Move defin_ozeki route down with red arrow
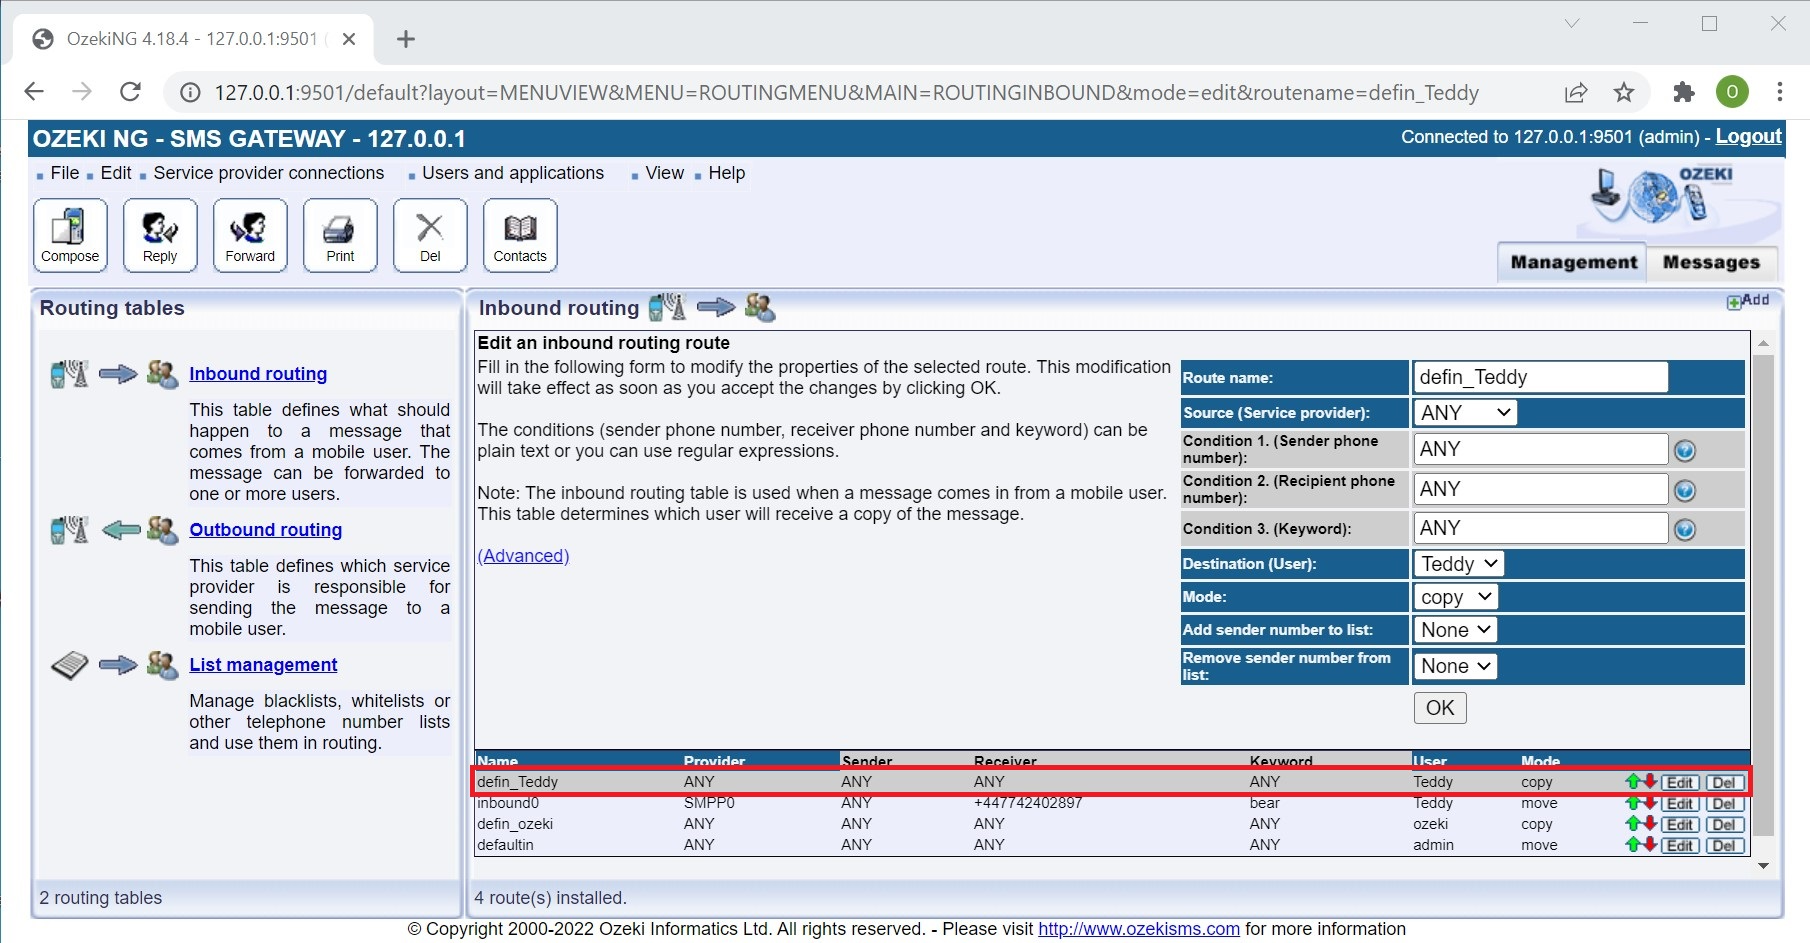The height and width of the screenshot is (943, 1810). (1650, 824)
